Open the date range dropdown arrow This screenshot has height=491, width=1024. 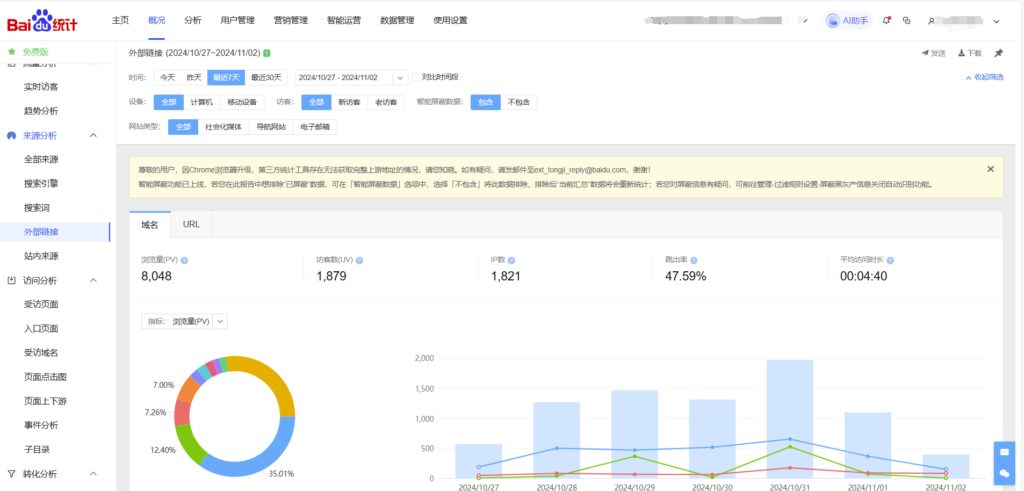[x=400, y=78]
